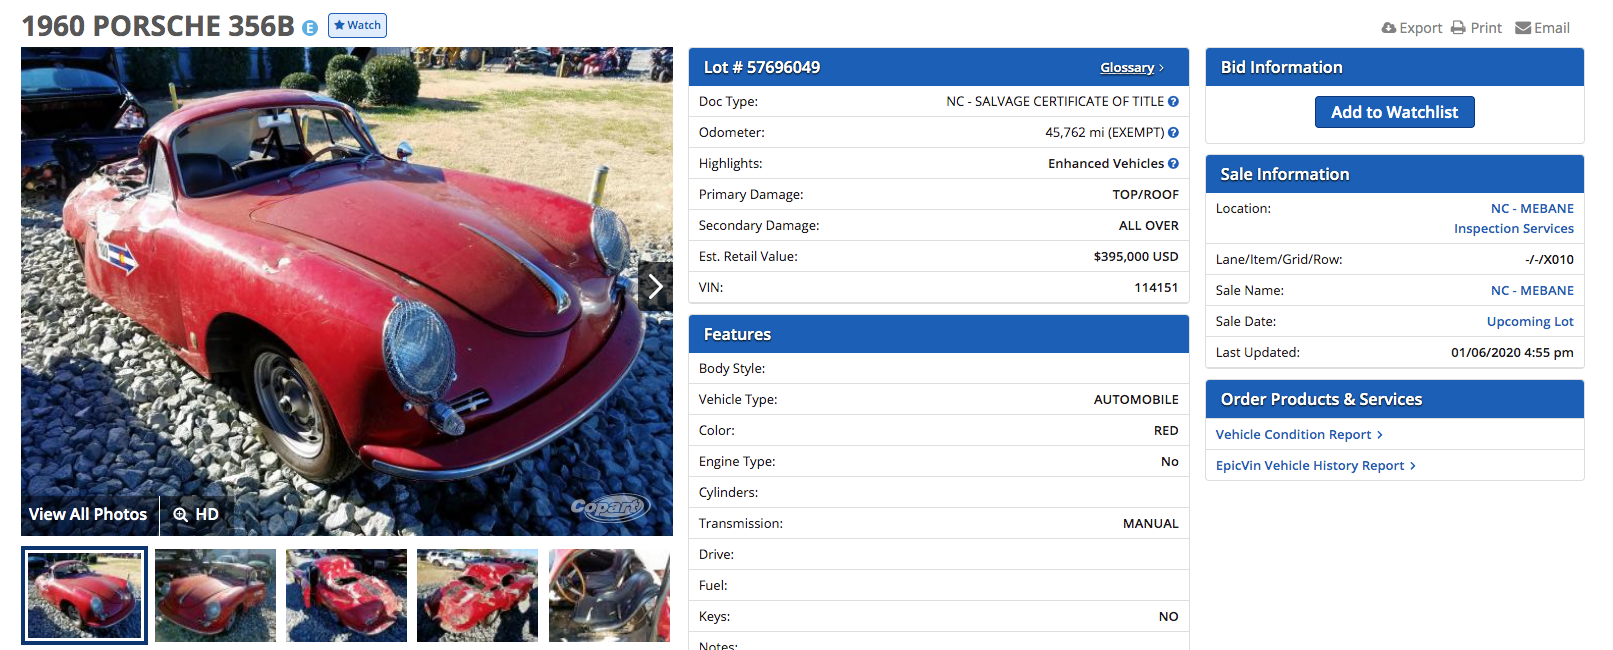The height and width of the screenshot is (650, 1613).
Task: Toggle the Watch star button
Action: 357,25
